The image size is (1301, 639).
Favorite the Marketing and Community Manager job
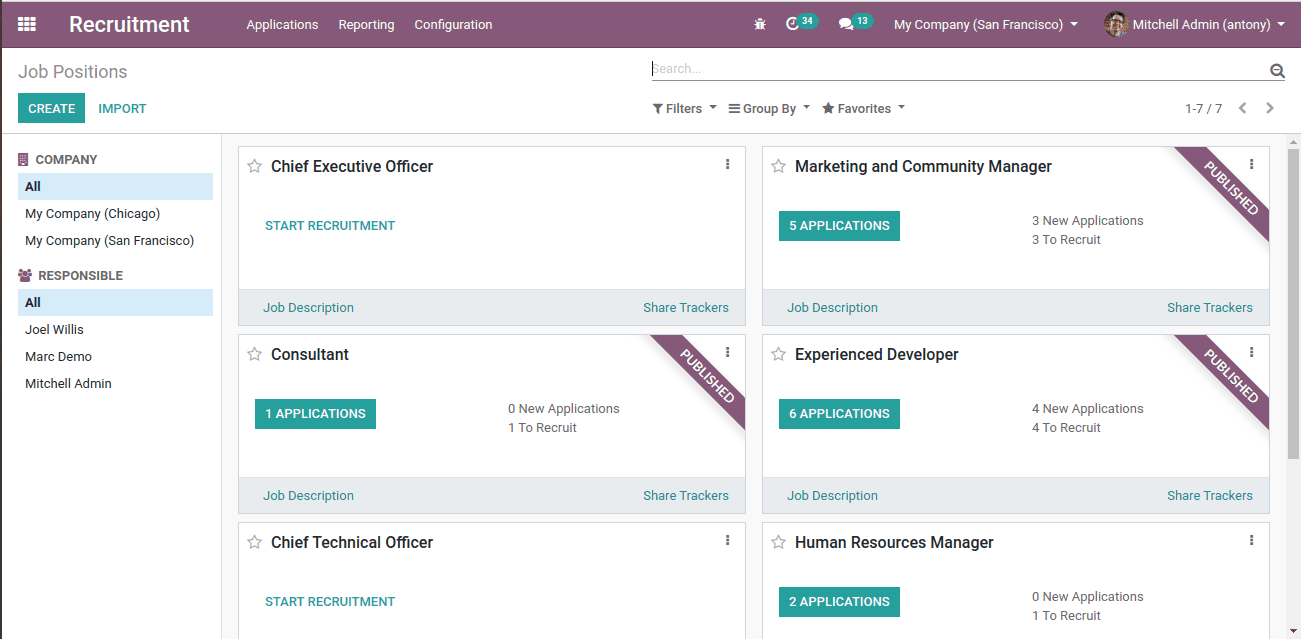tap(779, 166)
